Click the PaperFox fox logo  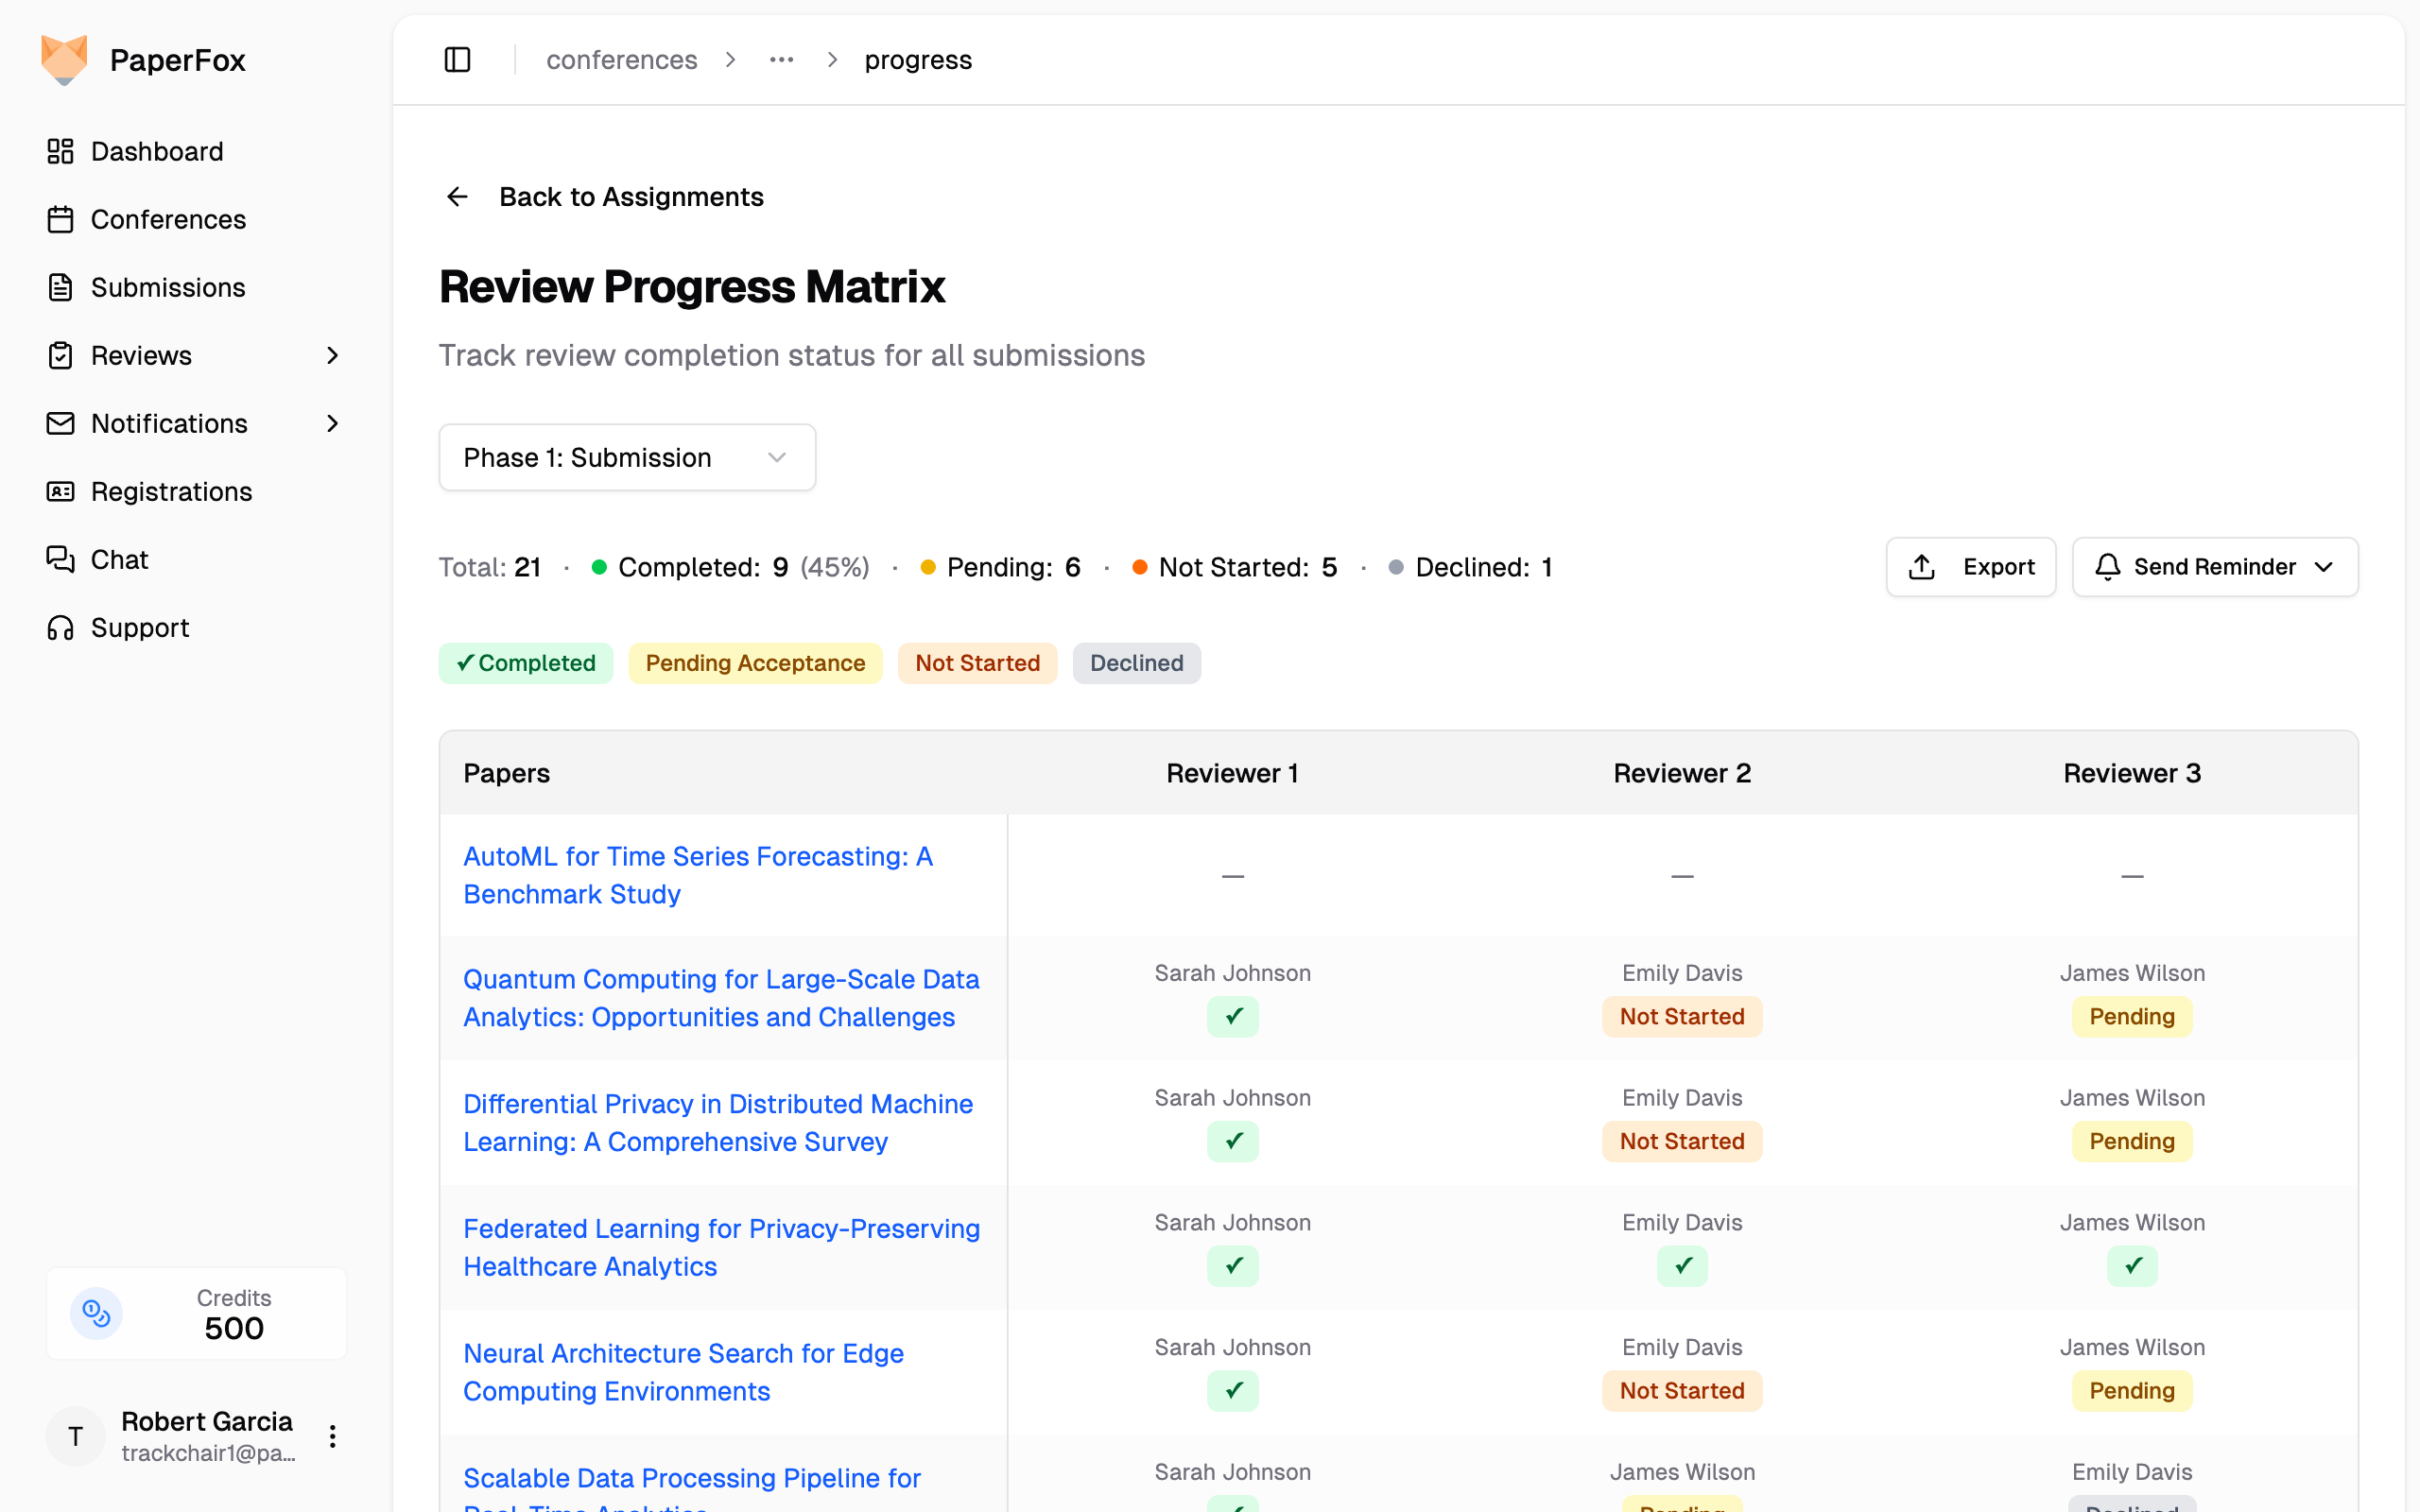[x=64, y=60]
